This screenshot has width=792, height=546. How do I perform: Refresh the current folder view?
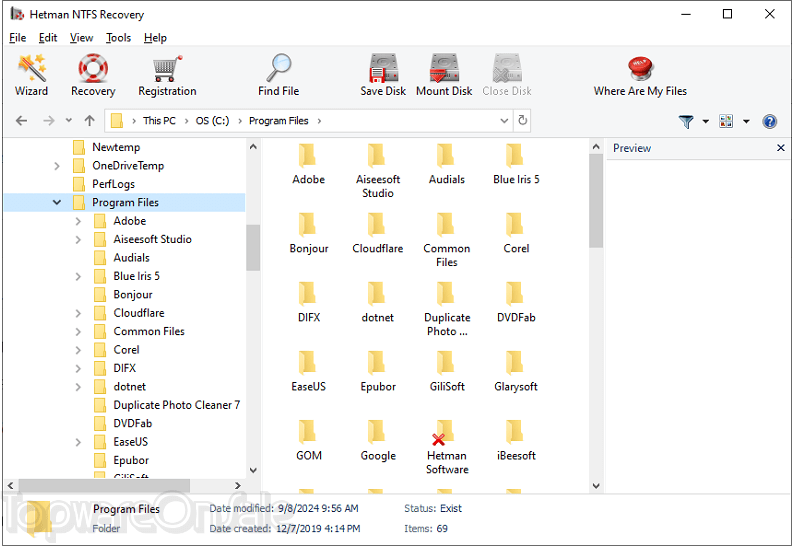point(523,120)
